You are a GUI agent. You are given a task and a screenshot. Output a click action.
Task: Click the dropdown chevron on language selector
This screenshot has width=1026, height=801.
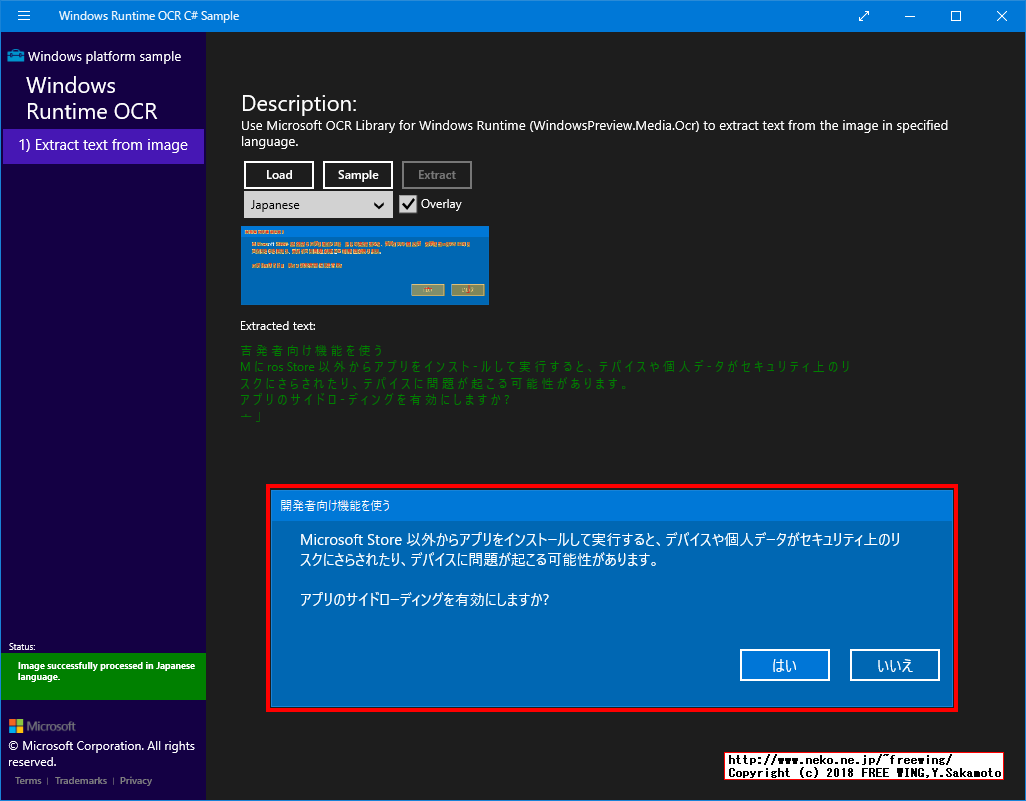coord(380,204)
